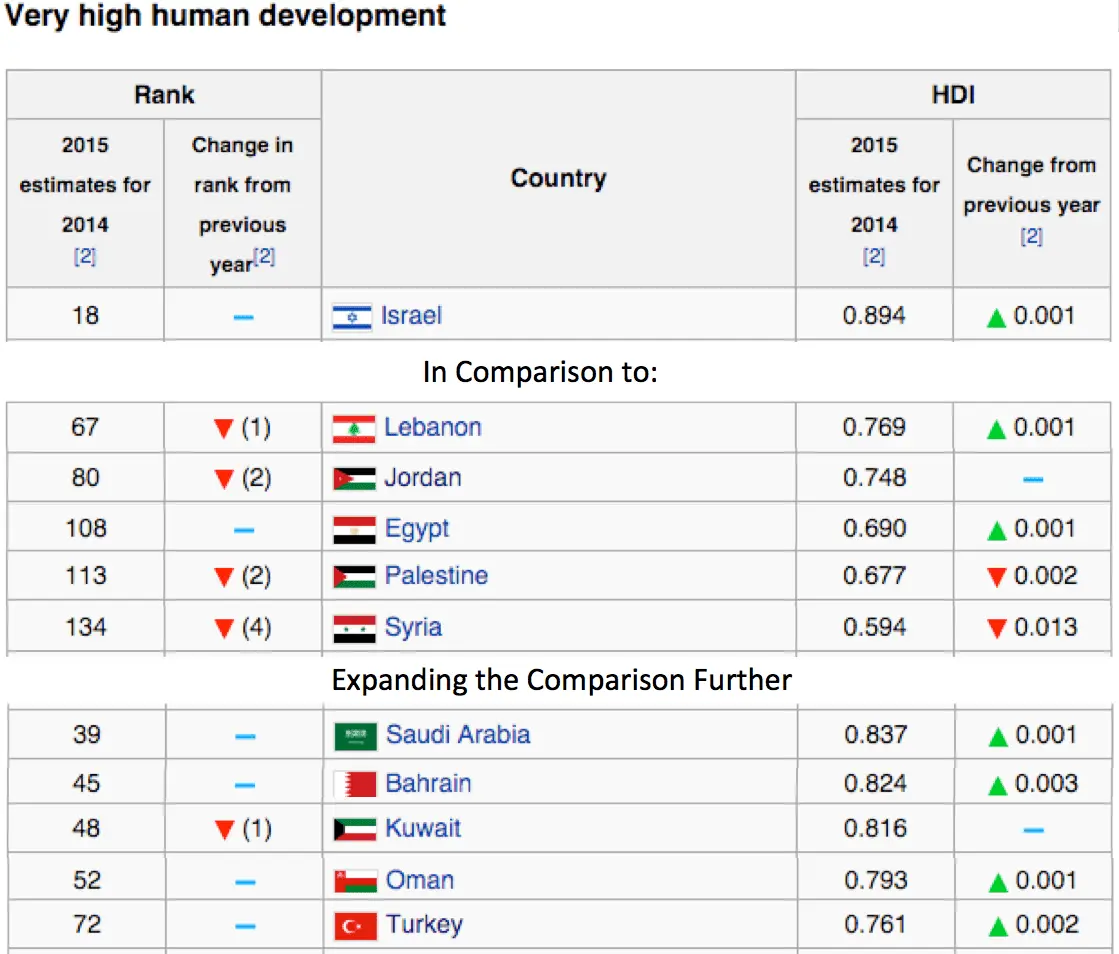
Task: Click the Israel flag icon
Action: [x=352, y=317]
